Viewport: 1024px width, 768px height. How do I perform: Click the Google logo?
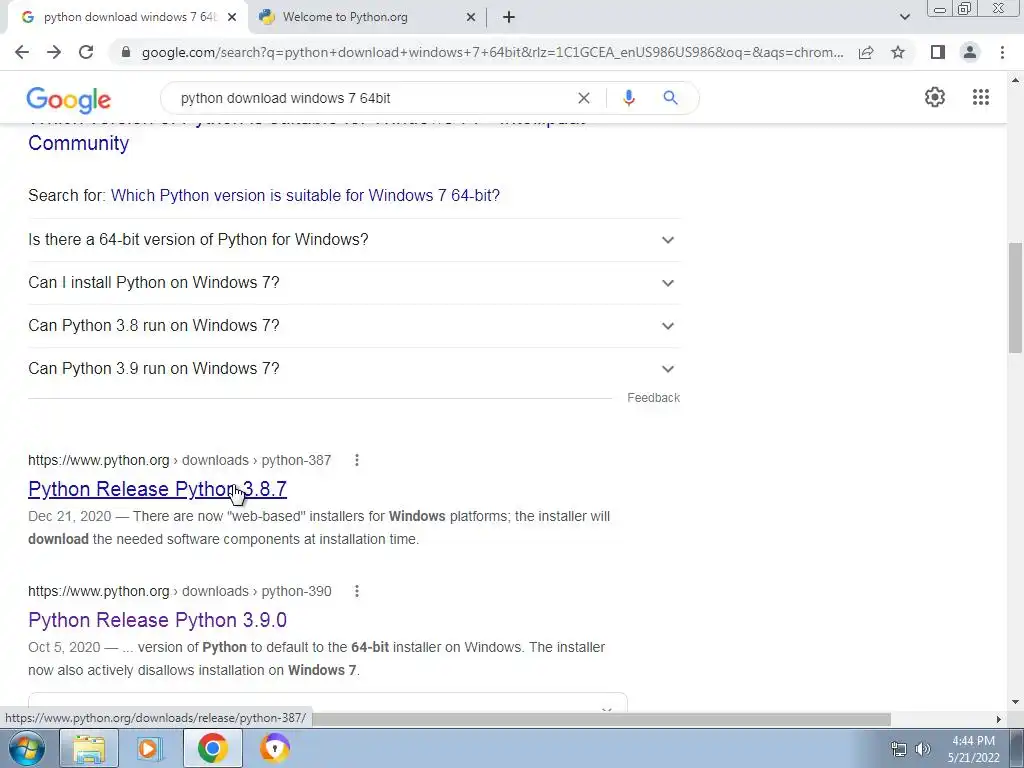[69, 100]
